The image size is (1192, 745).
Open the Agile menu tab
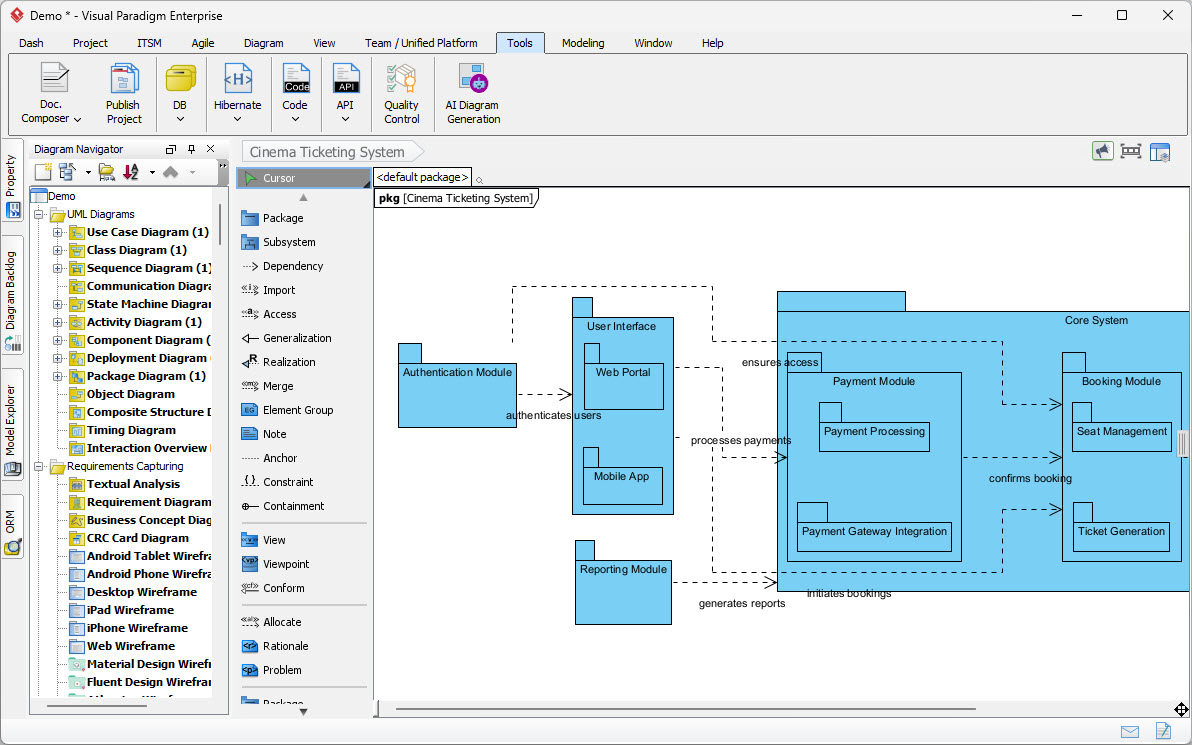[x=203, y=43]
